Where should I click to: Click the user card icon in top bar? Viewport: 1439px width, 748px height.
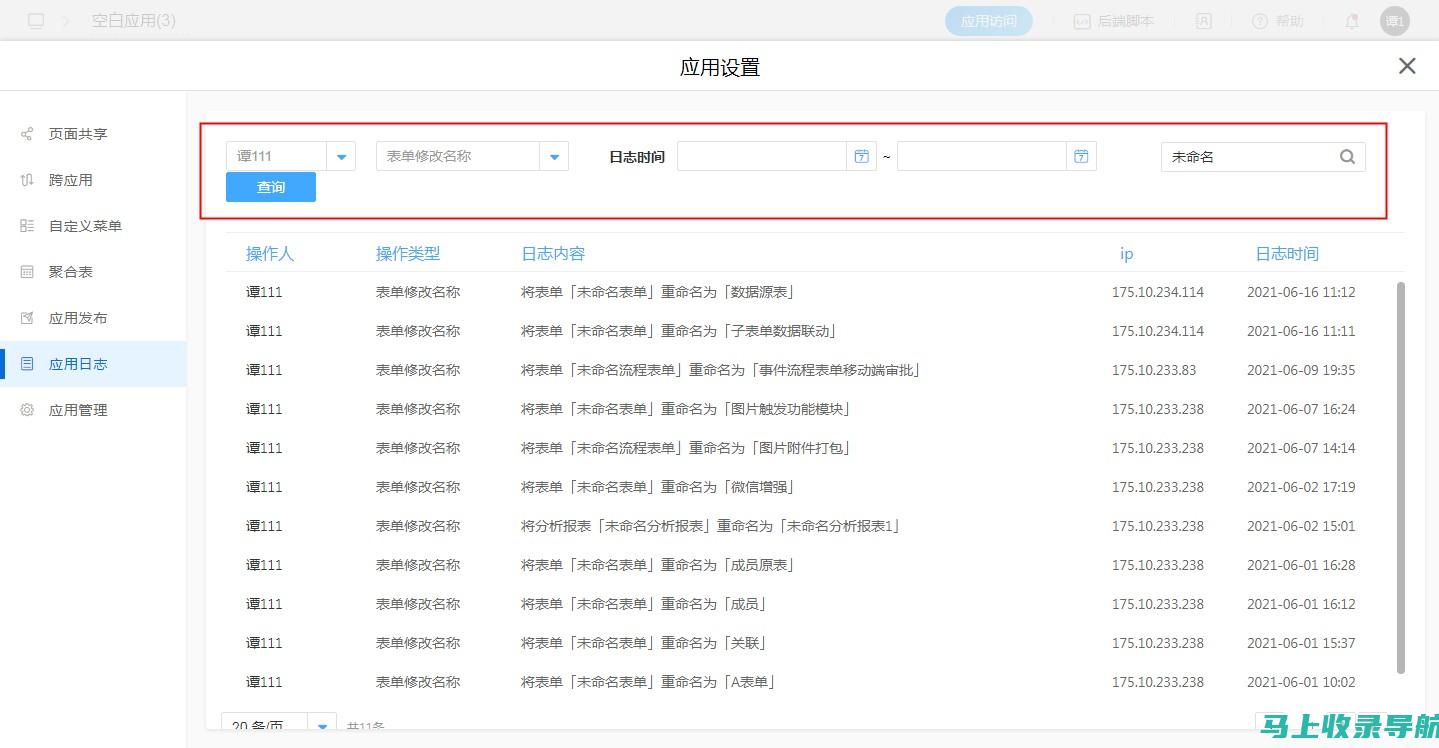coord(1205,21)
